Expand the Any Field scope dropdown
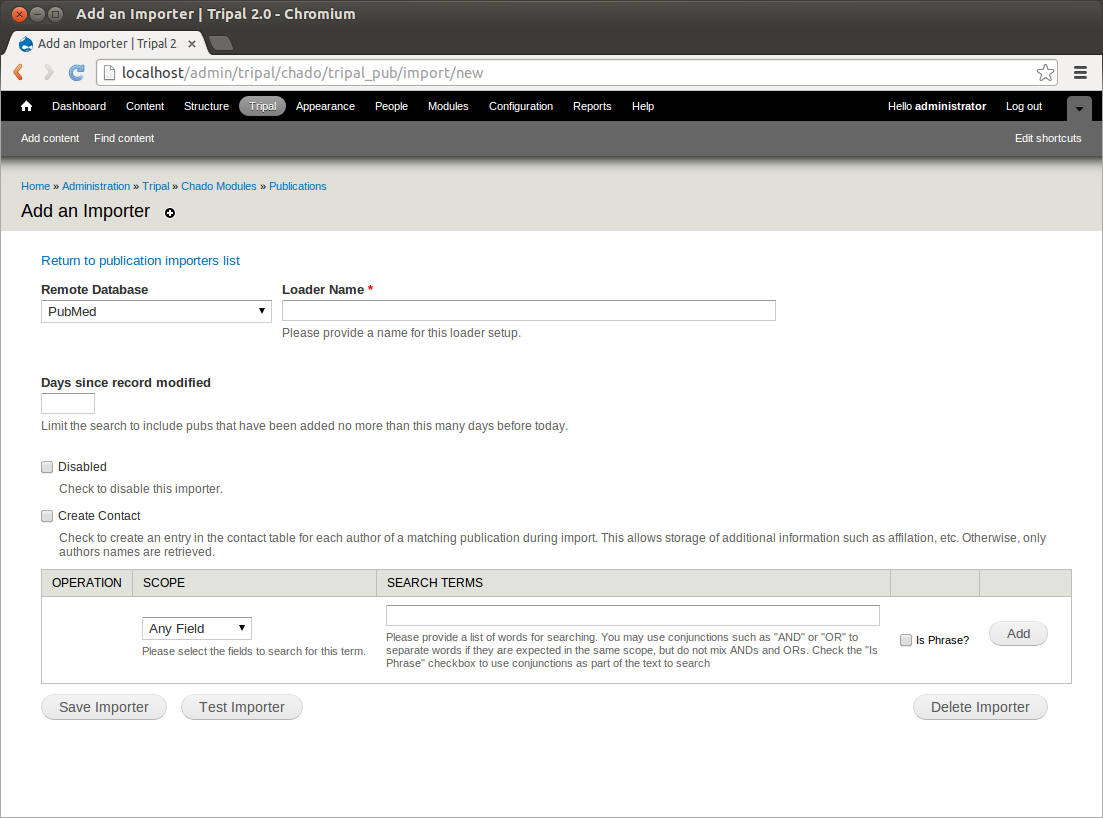This screenshot has height=818, width=1103. tap(196, 628)
